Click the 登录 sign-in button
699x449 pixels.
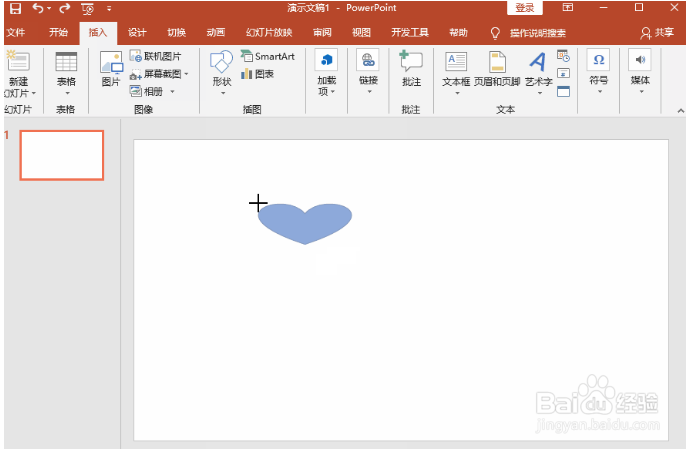click(525, 8)
